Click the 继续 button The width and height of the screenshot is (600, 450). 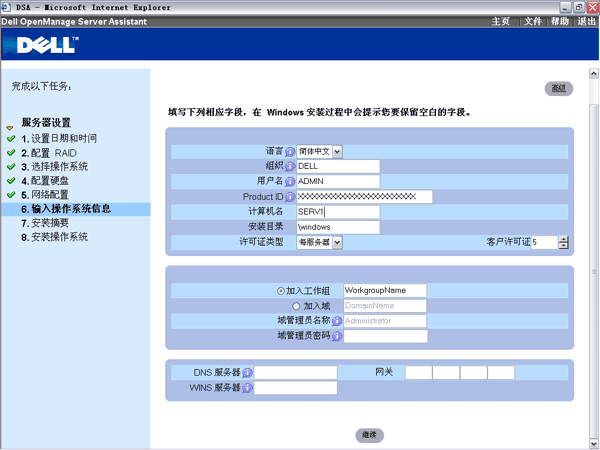370,435
